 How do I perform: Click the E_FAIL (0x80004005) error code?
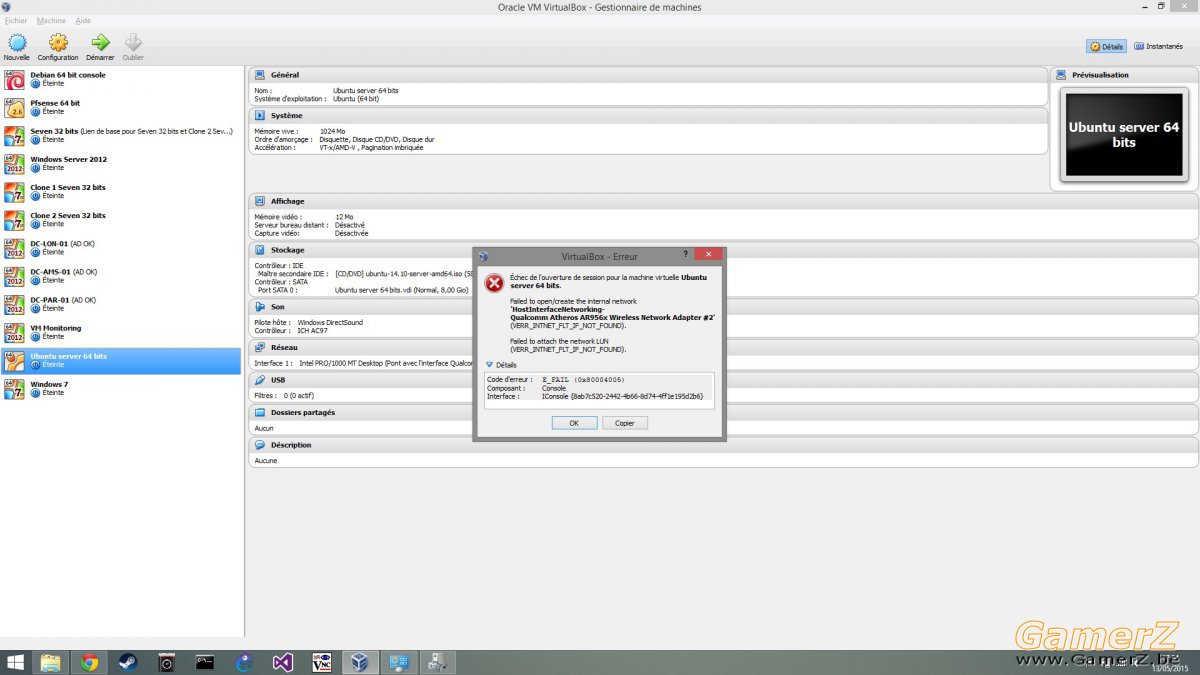coord(581,380)
